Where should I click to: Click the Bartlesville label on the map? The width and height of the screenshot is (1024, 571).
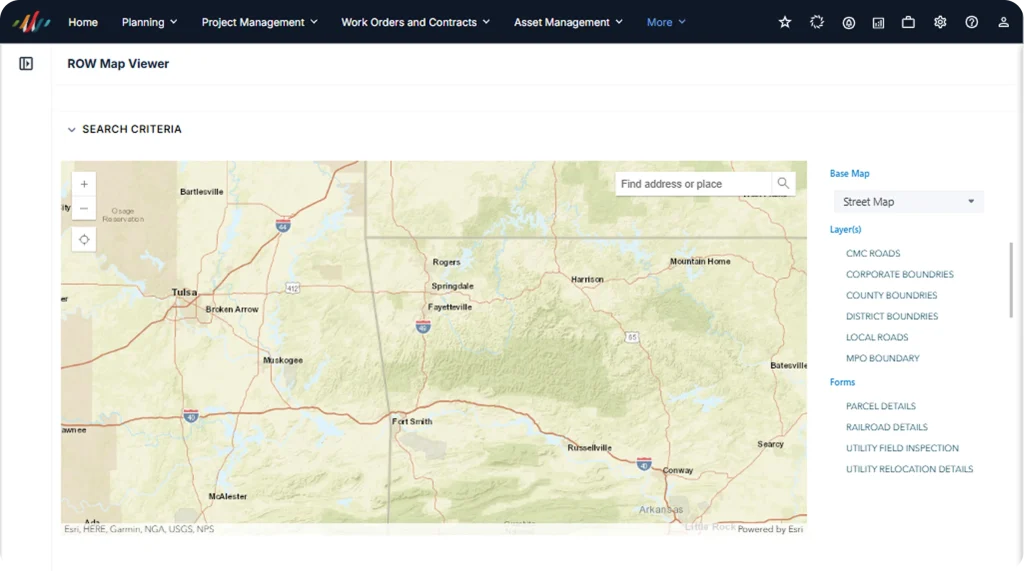(202, 192)
